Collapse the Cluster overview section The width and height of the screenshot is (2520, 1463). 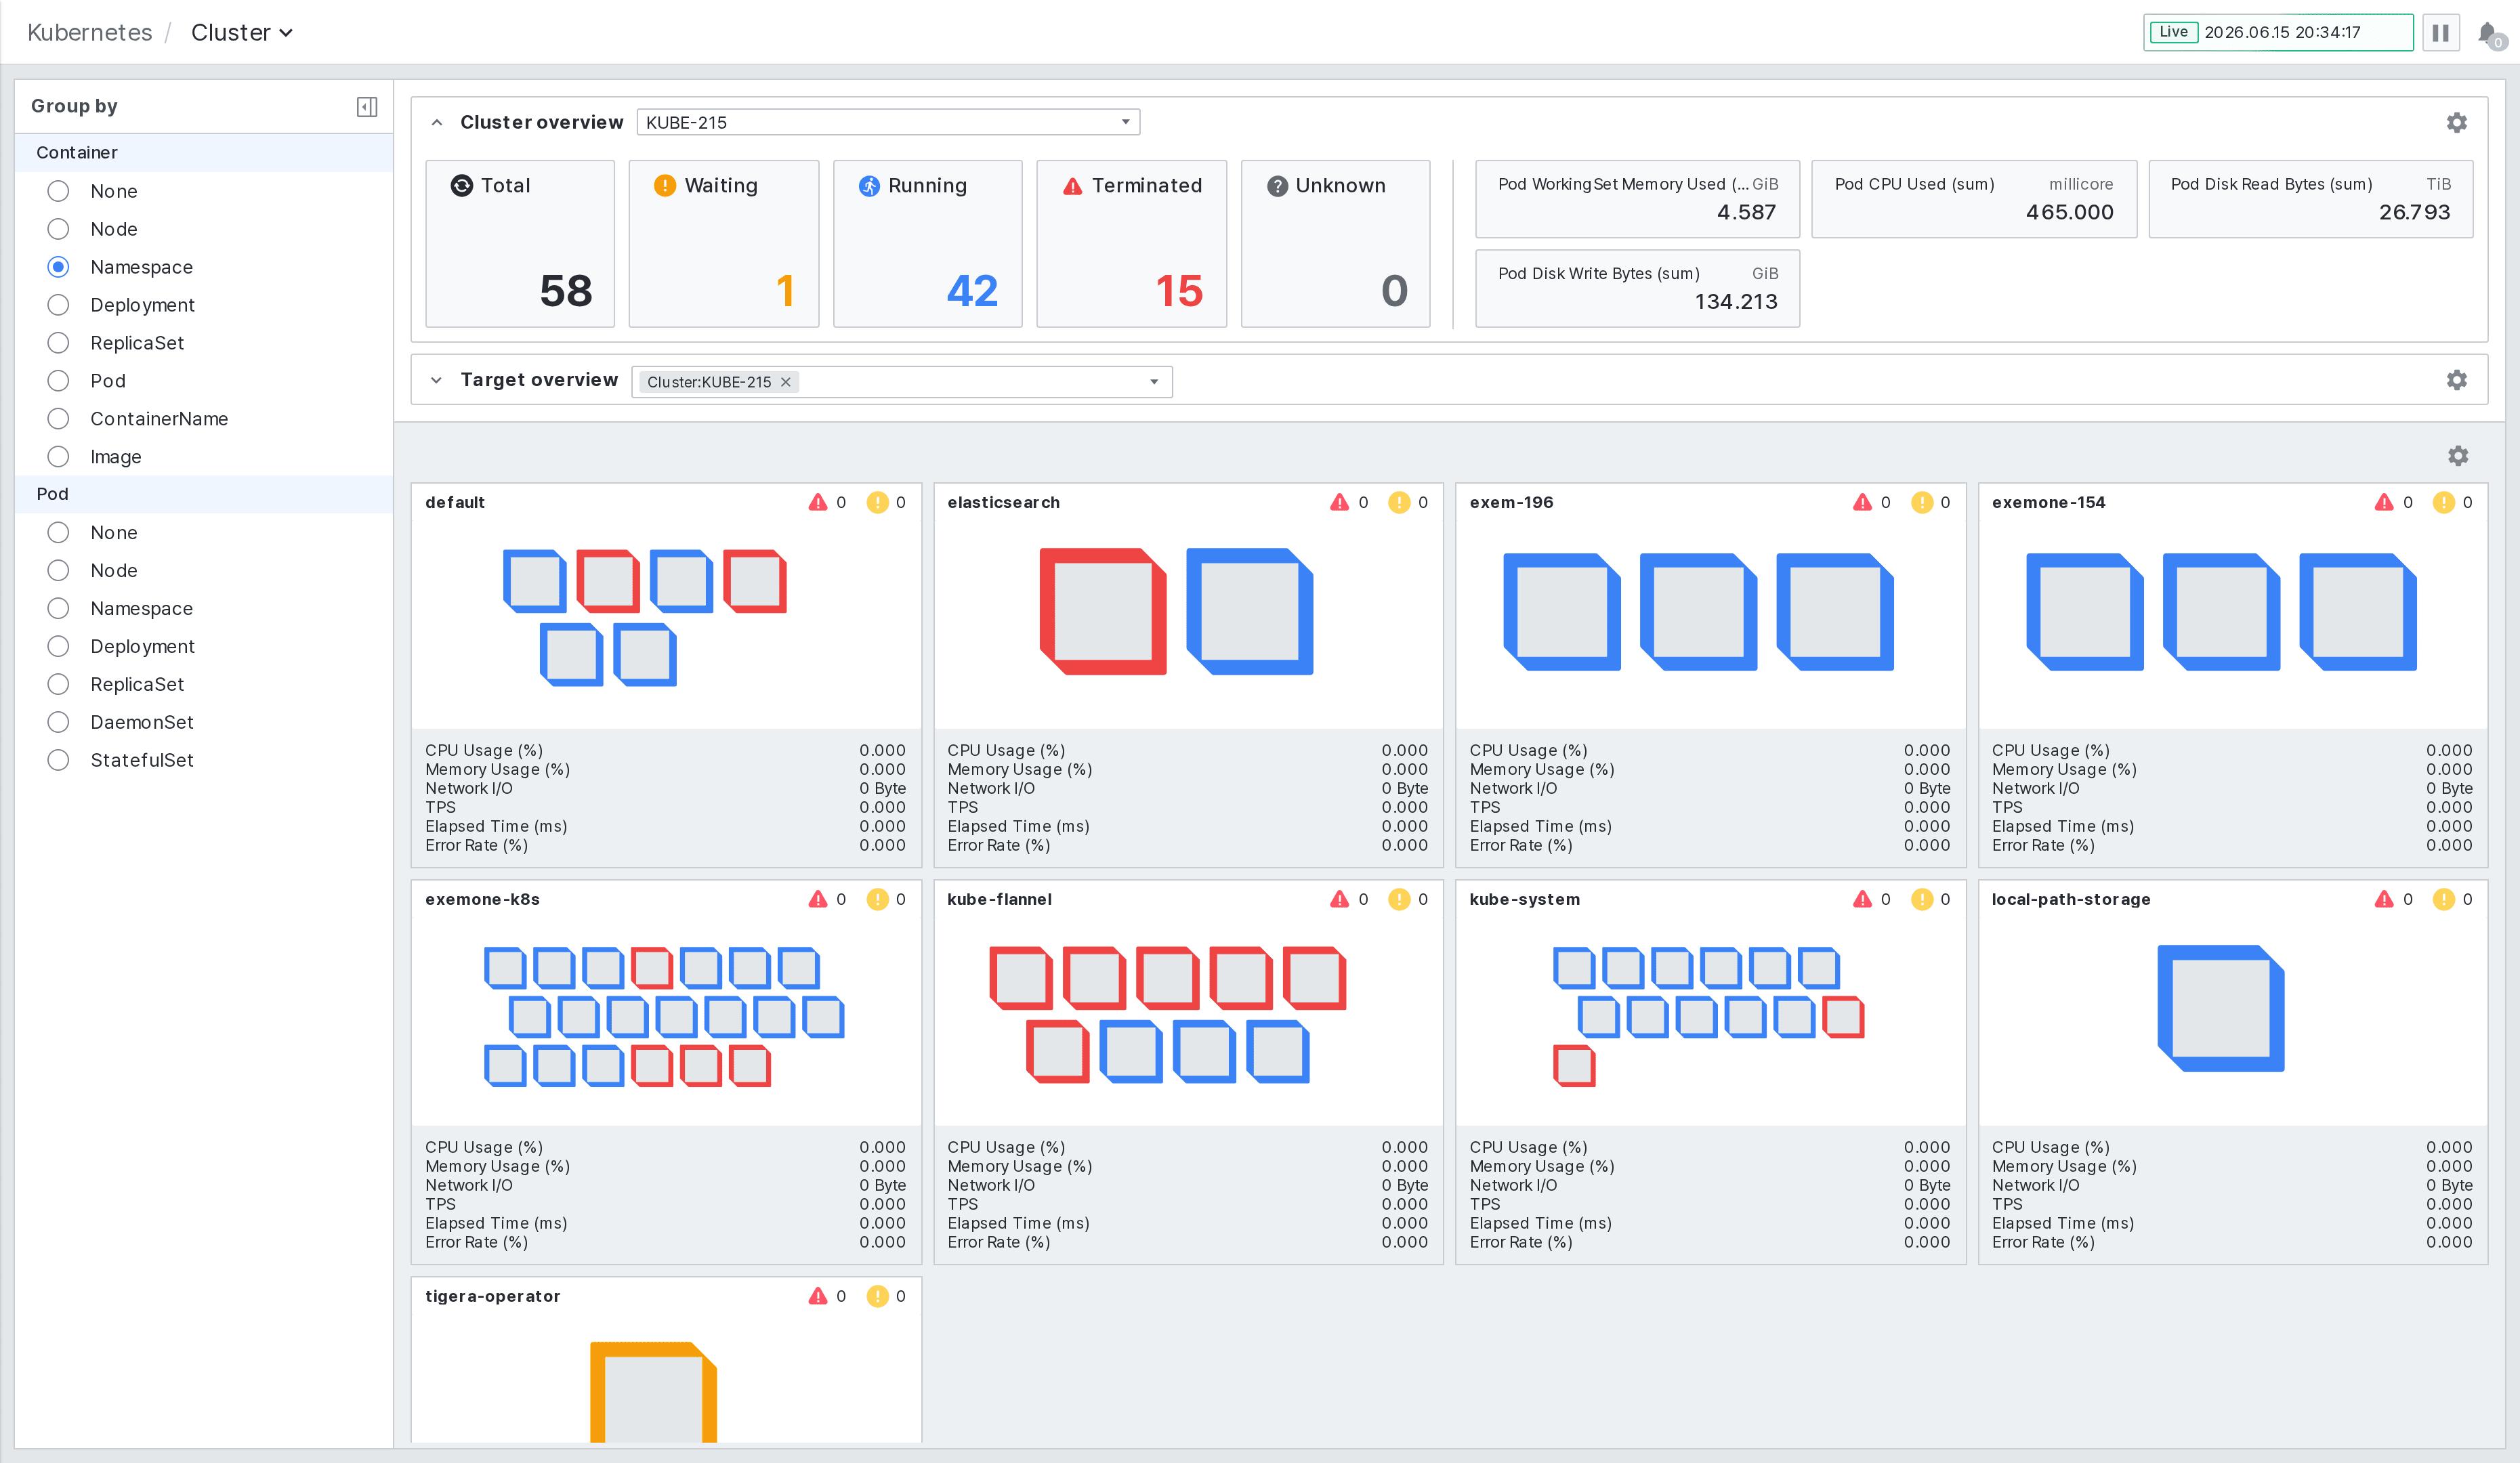(436, 122)
